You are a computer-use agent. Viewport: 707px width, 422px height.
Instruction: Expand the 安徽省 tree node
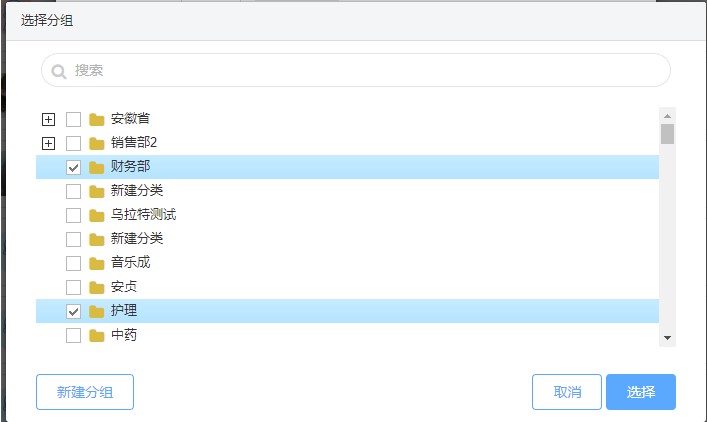coord(48,119)
